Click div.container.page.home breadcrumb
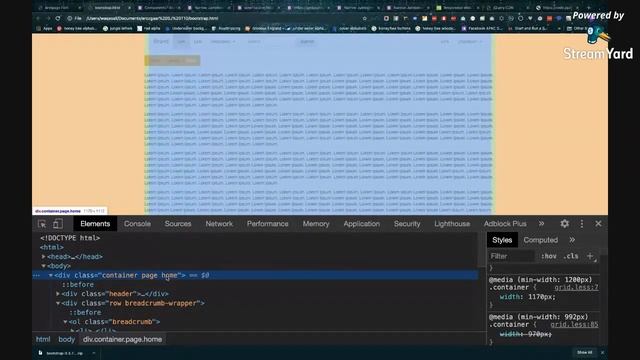This screenshot has width=640, height=360. pyautogui.click(x=122, y=340)
